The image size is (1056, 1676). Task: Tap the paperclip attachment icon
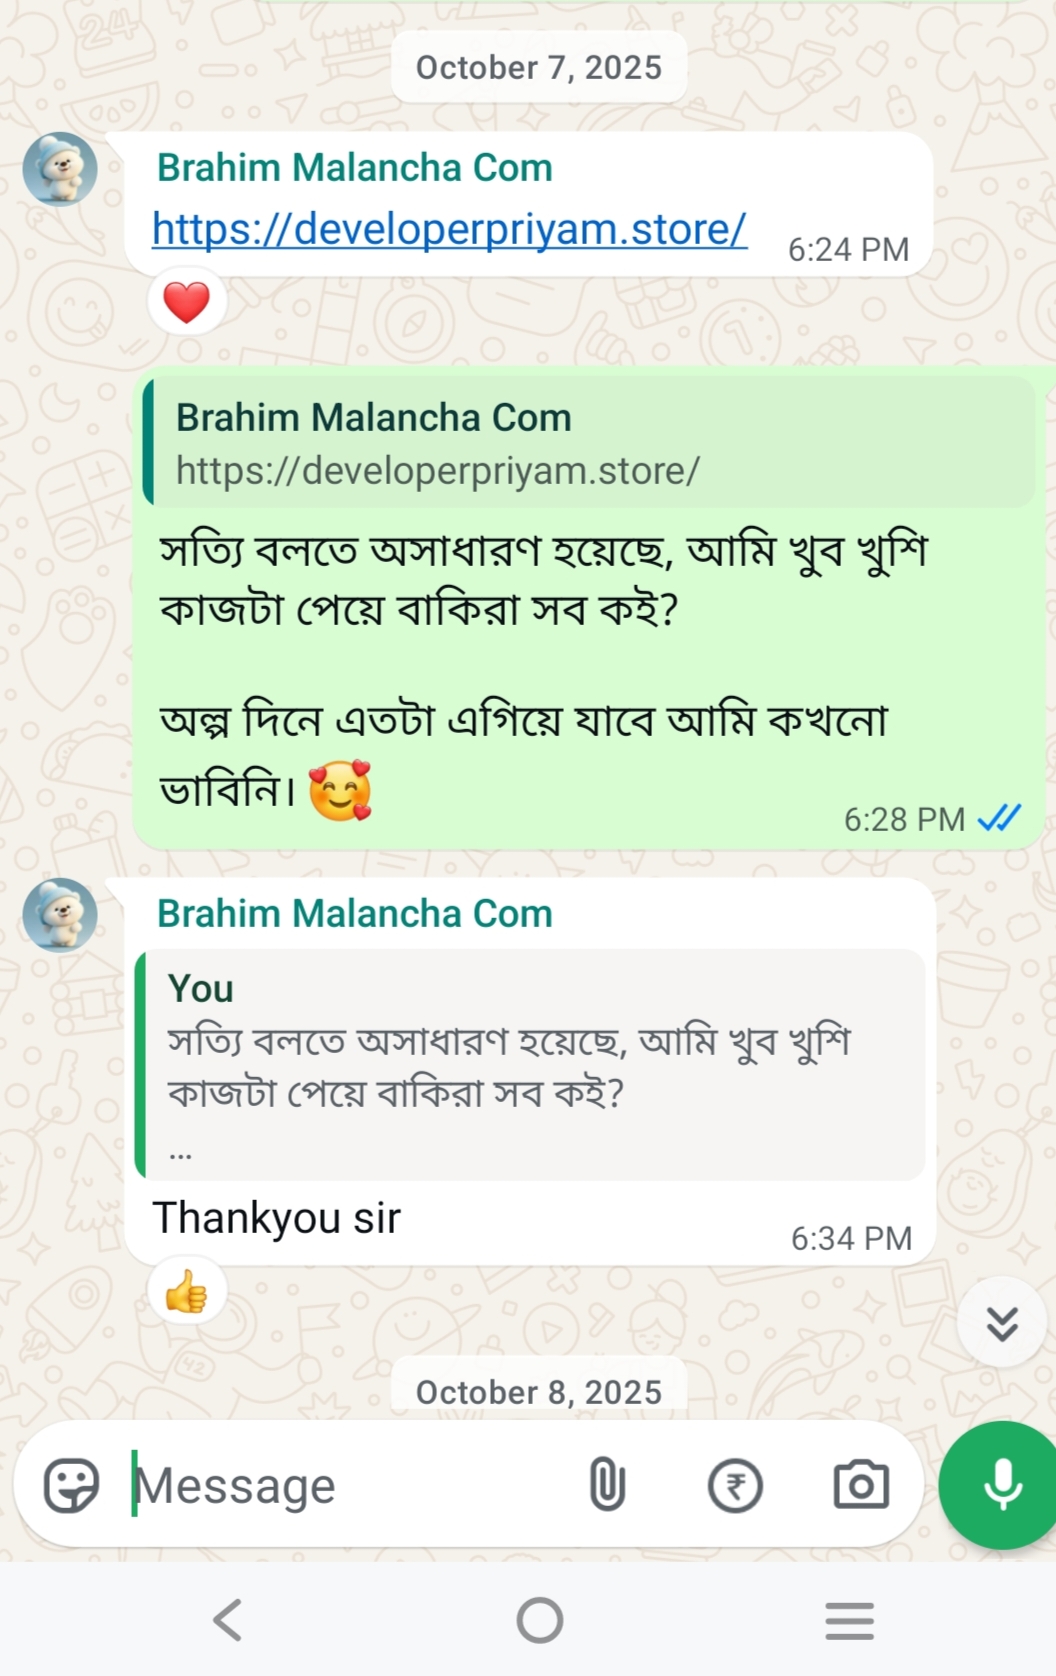point(607,1484)
